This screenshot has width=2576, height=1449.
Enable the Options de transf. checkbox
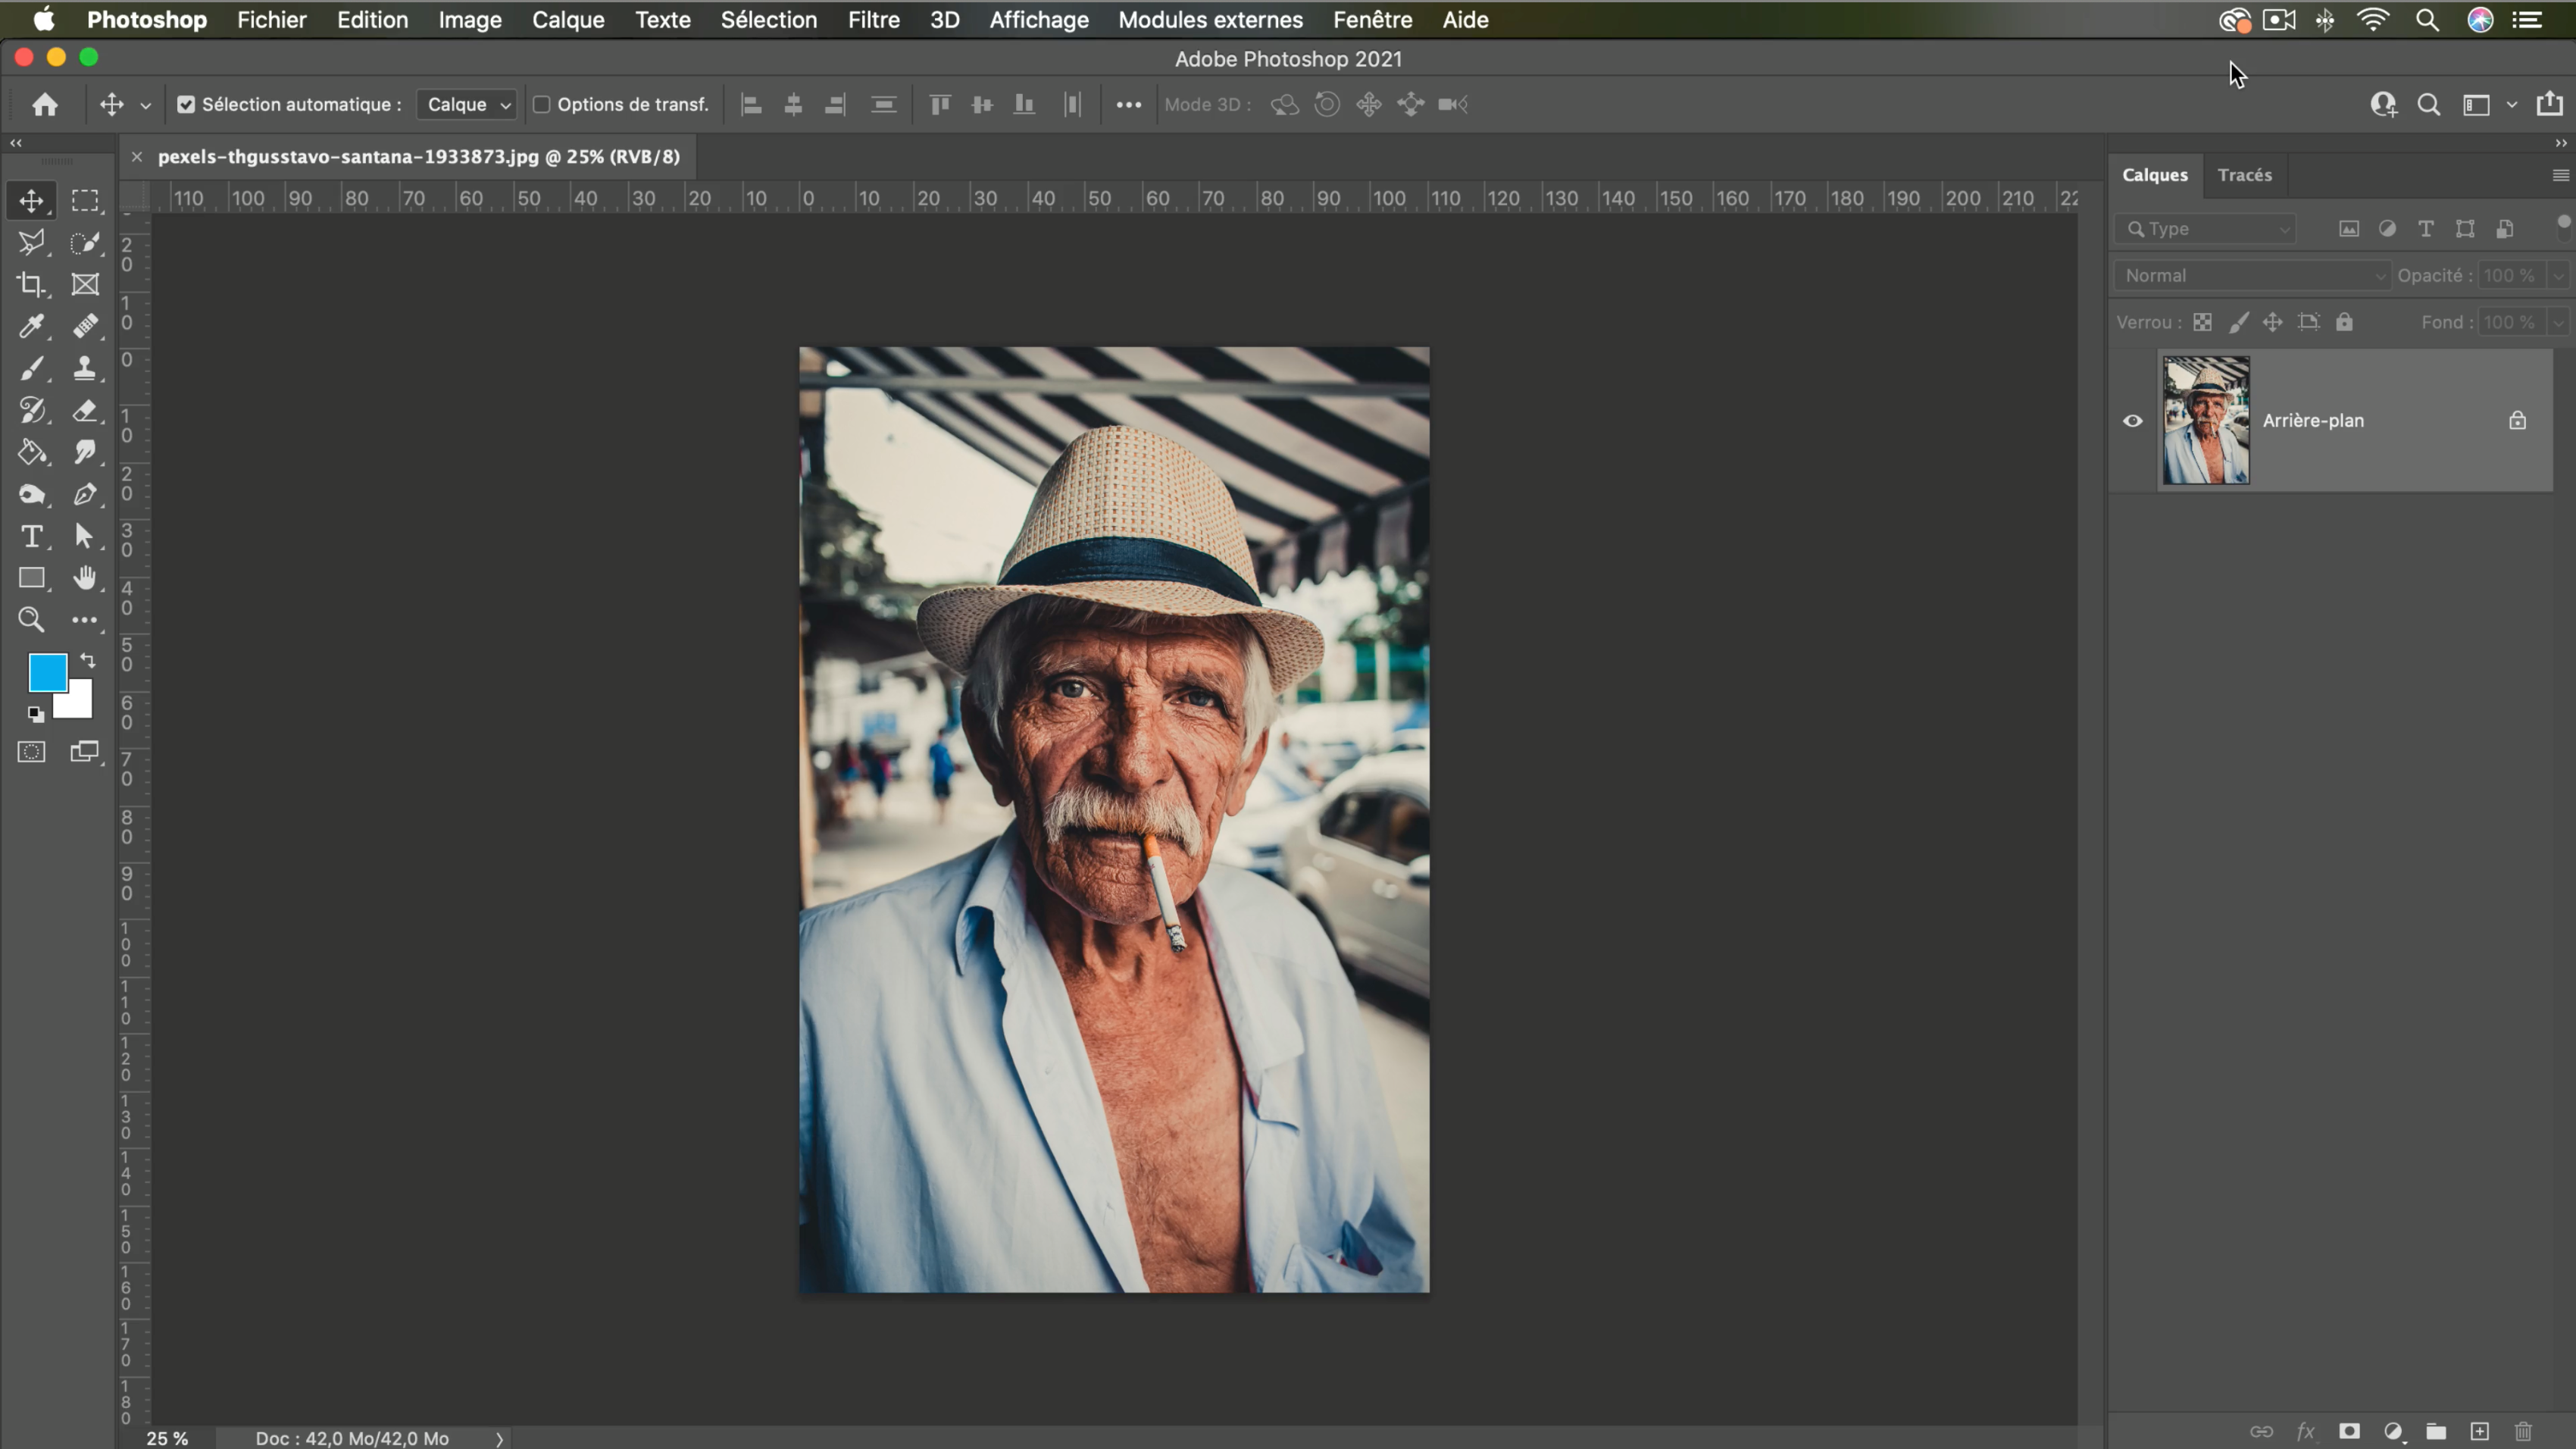pyautogui.click(x=542, y=104)
